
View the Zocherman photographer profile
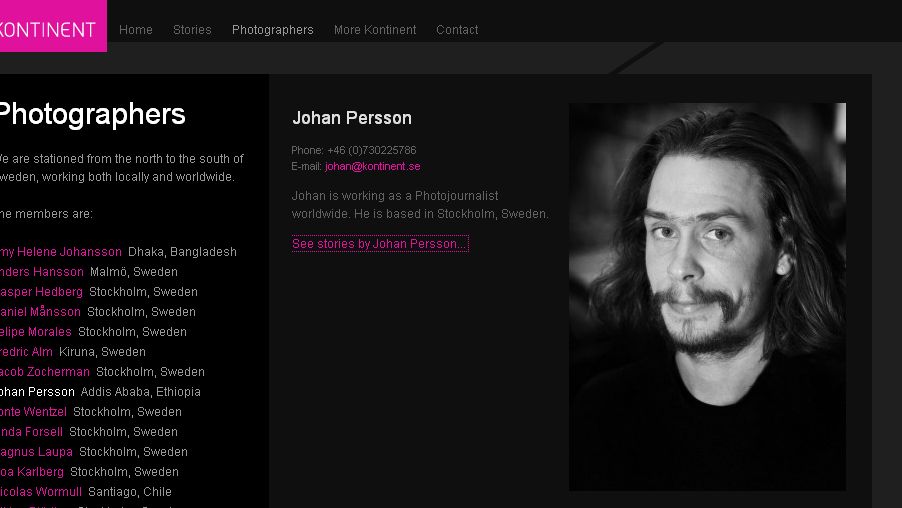pos(45,372)
